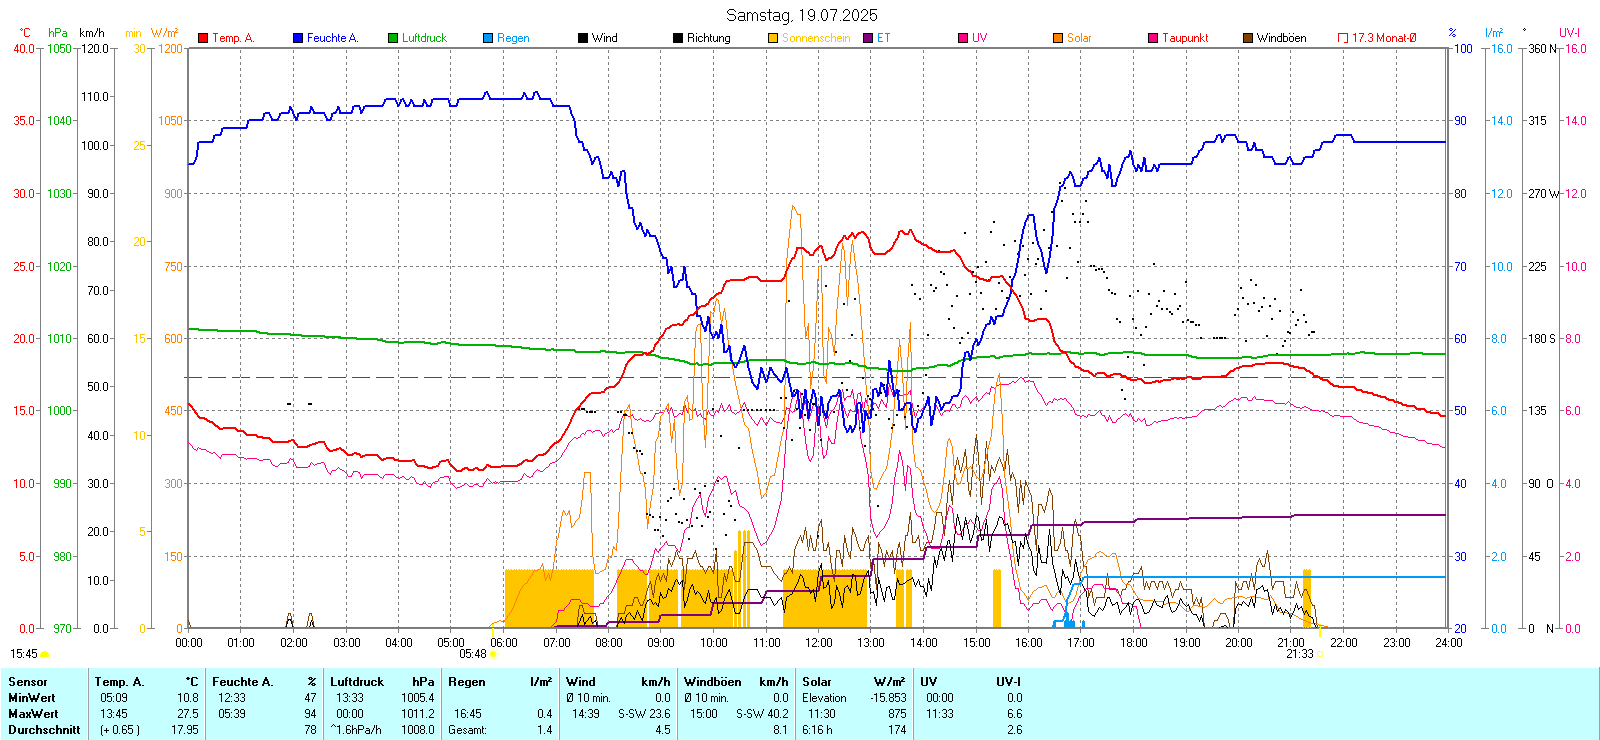This screenshot has width=1600, height=740.
Task: Click the Durchschnitt row label
Action: (44, 730)
